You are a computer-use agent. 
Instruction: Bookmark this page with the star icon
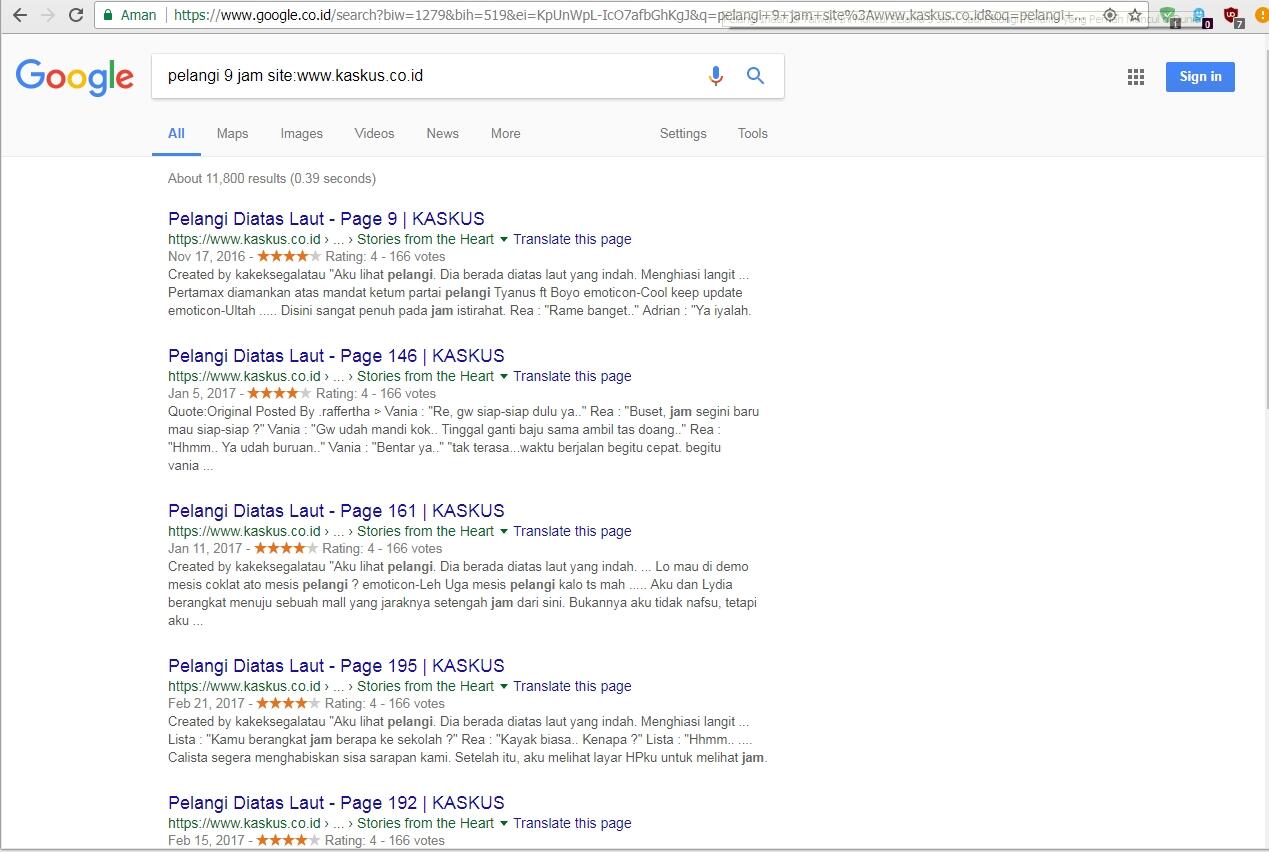coord(1135,15)
